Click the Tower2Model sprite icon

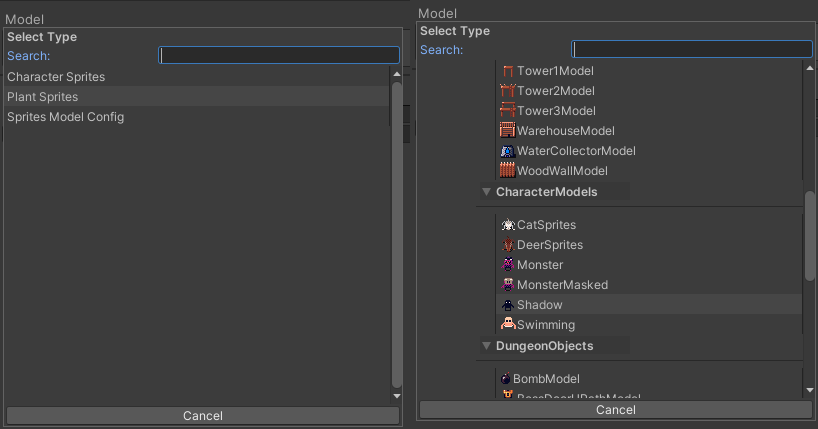[x=508, y=91]
